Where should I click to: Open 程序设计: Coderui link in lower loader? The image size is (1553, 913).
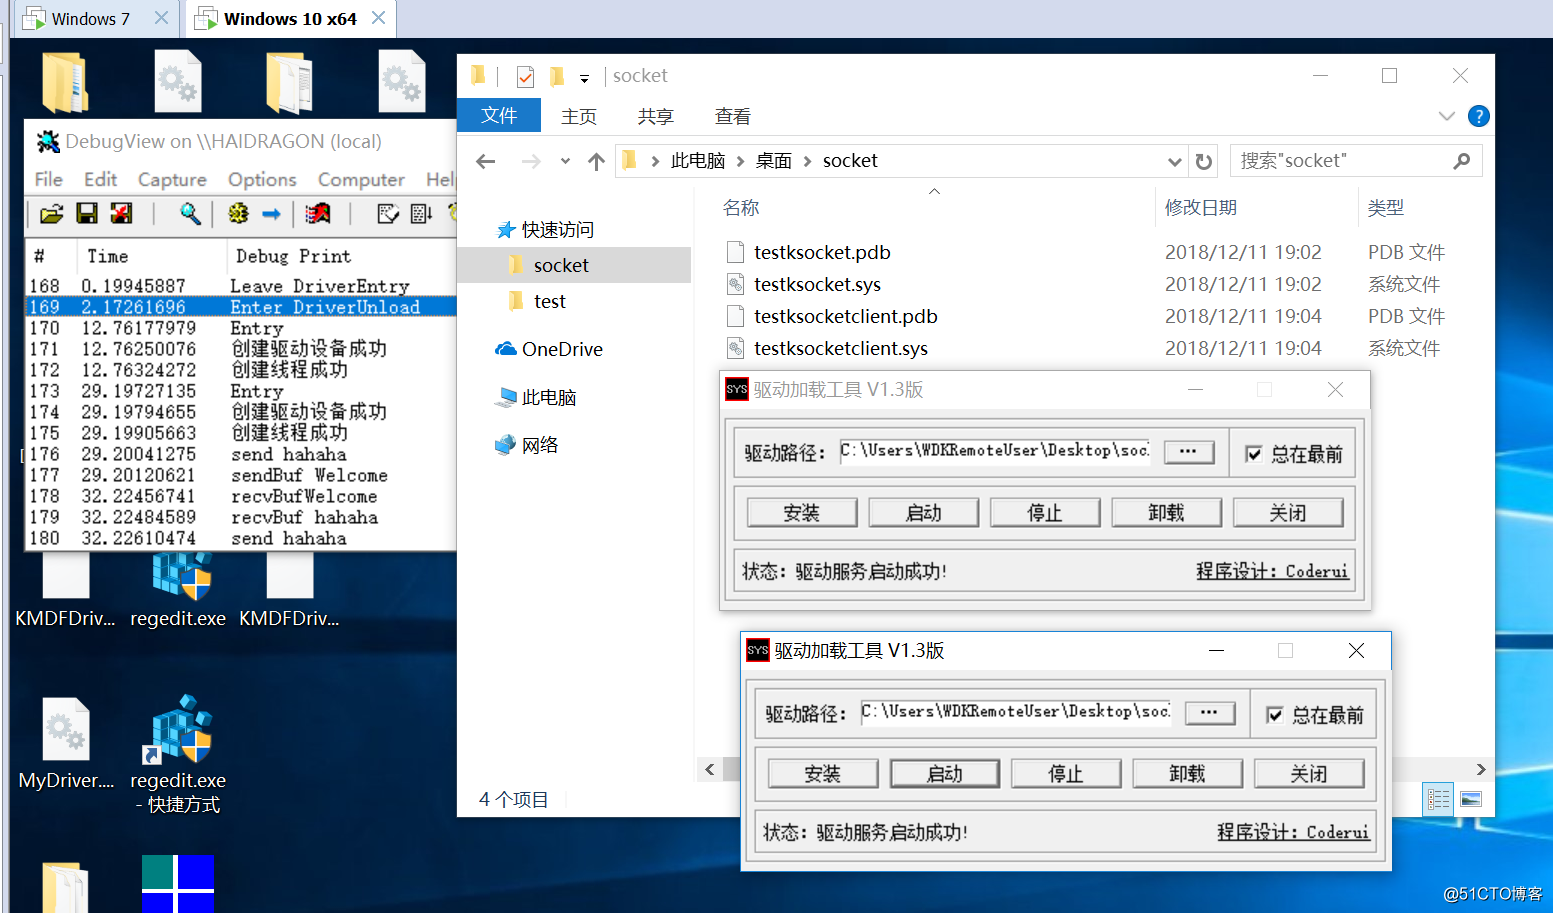coord(1293,832)
